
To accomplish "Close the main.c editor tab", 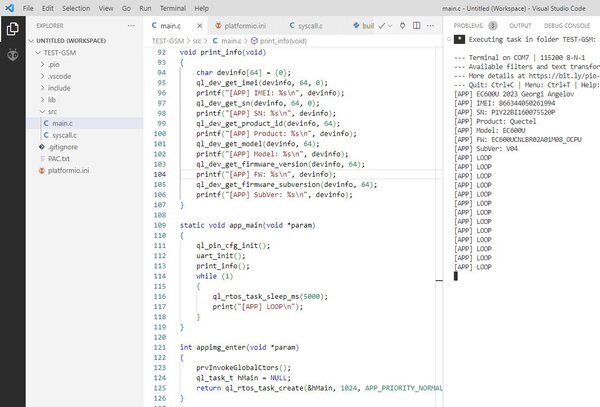I will (x=199, y=26).
